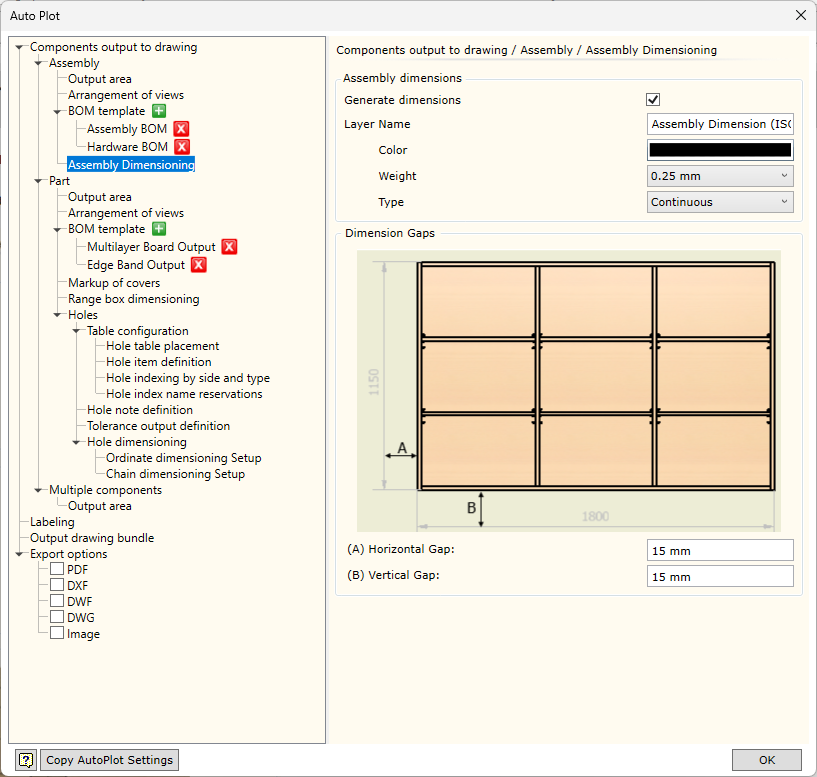Open the Labeling settings
817x777 pixels.
pyautogui.click(x=52, y=522)
